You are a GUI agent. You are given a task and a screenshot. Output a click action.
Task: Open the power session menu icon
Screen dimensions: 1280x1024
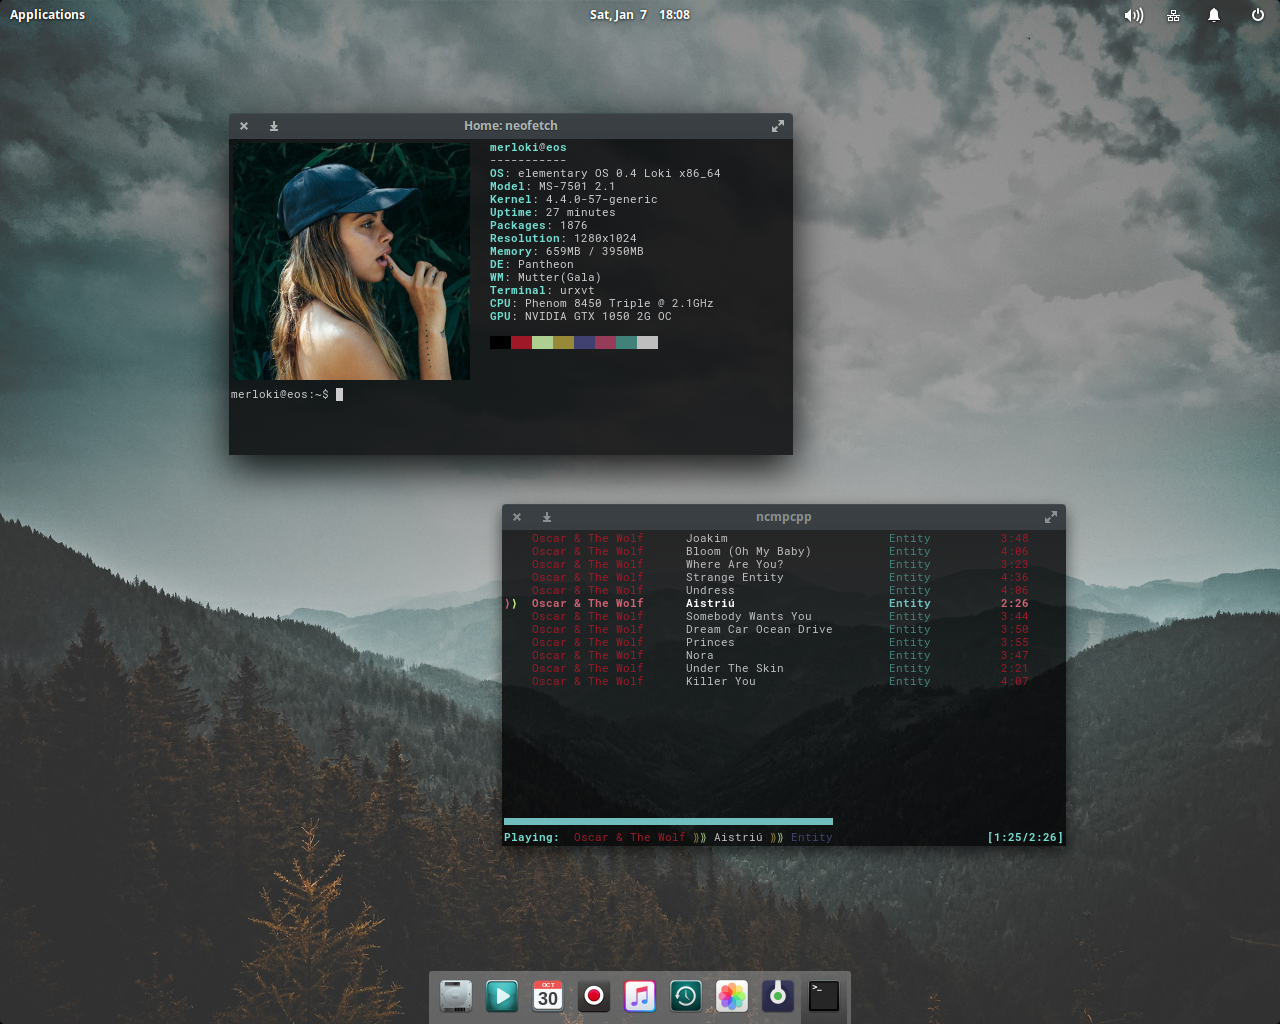tap(1258, 15)
